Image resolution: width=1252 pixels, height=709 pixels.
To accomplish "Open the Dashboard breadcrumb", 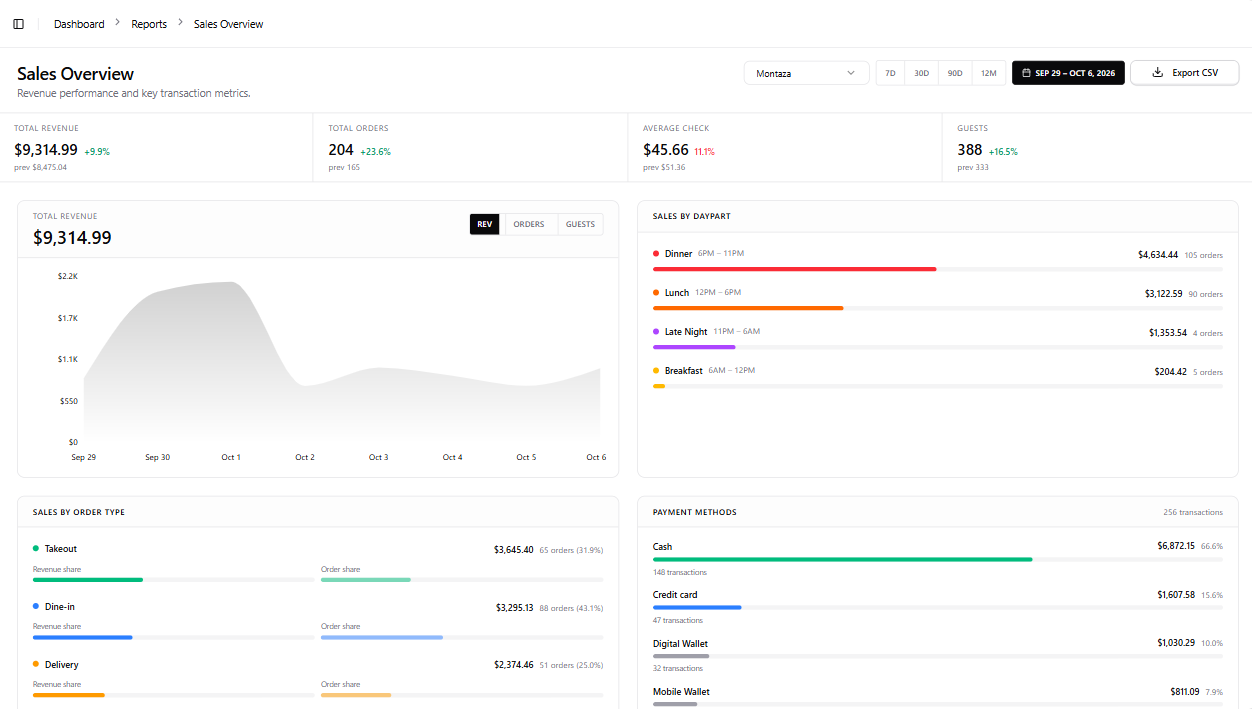I will (79, 24).
